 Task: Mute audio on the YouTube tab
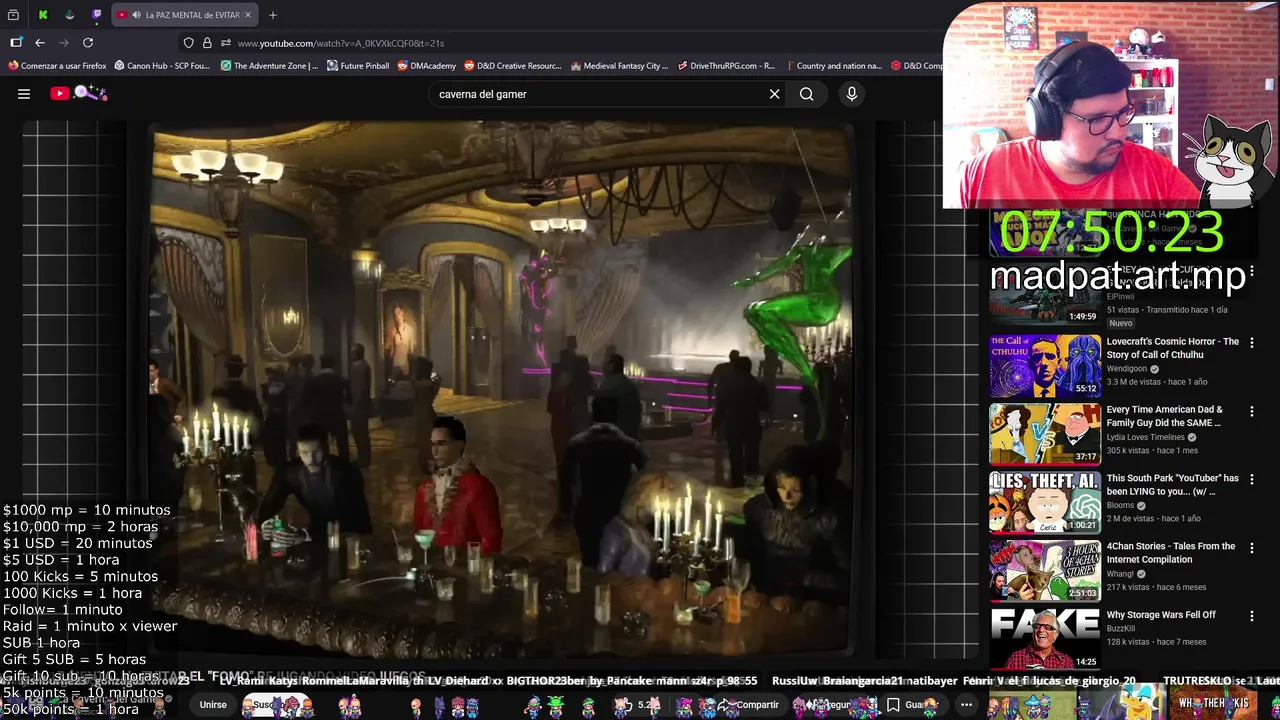click(x=135, y=15)
